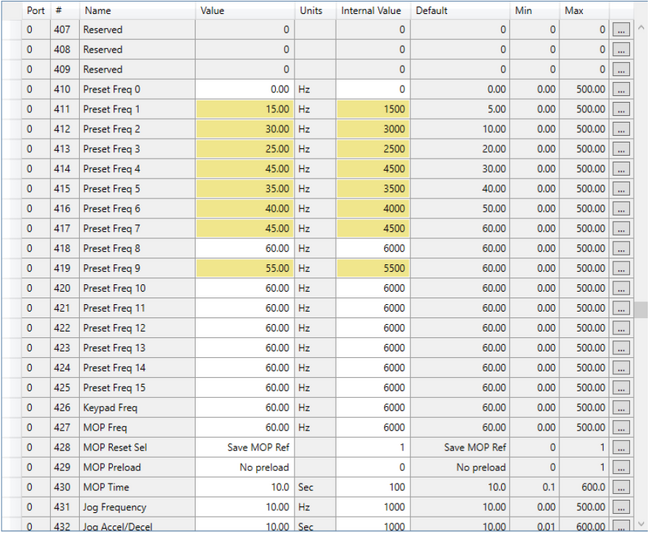The height and width of the screenshot is (533, 650).
Task: Open the ellipsis button for MOP Time
Action: [621, 487]
